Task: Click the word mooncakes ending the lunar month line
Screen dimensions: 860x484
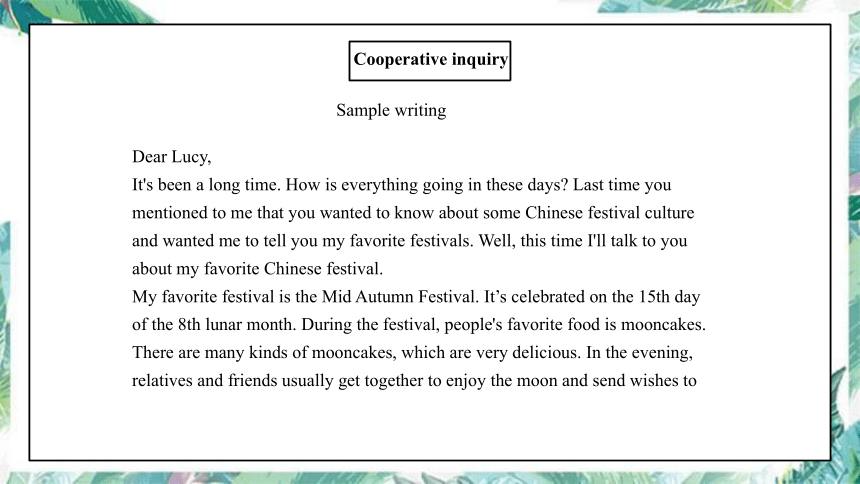Action: (663, 325)
